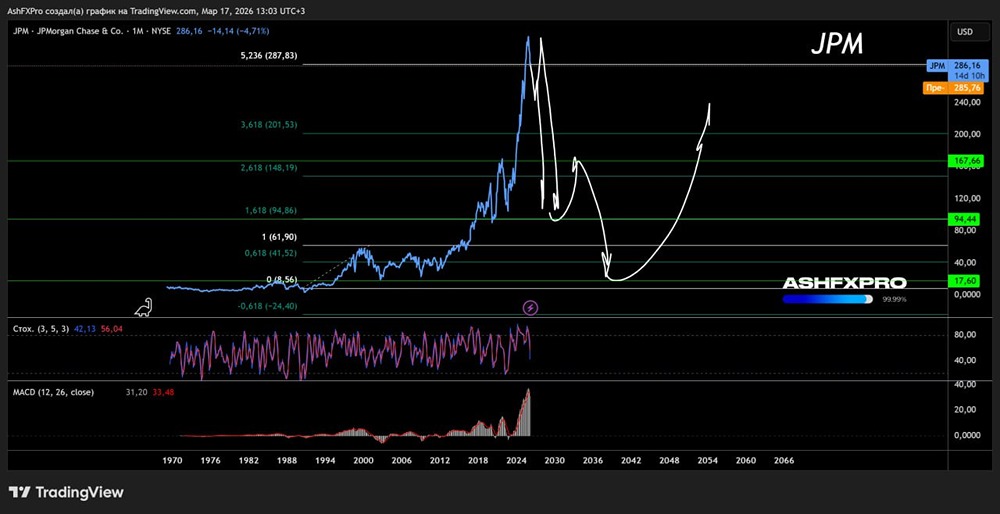
Task: Click the 2024 label on the time axis
Action: tap(515, 460)
